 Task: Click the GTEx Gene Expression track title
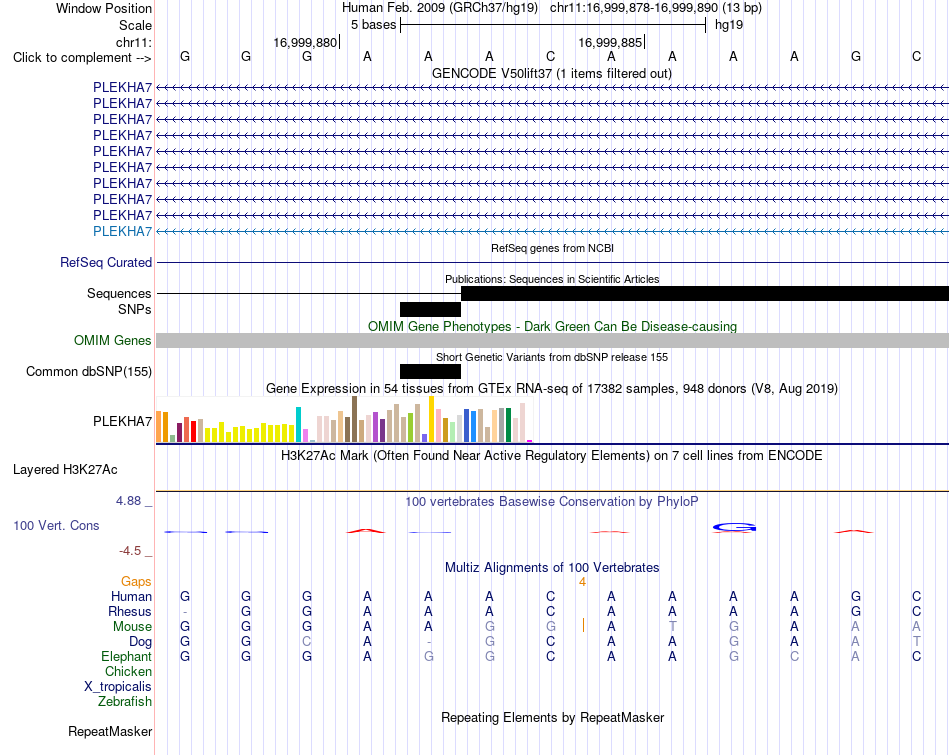click(x=552, y=388)
